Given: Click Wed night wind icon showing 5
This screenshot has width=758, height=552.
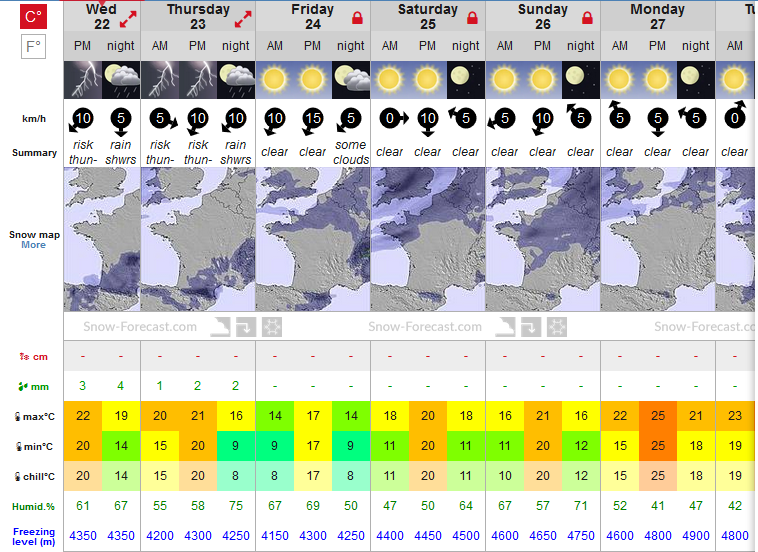Looking at the screenshot, I should click(x=121, y=122).
